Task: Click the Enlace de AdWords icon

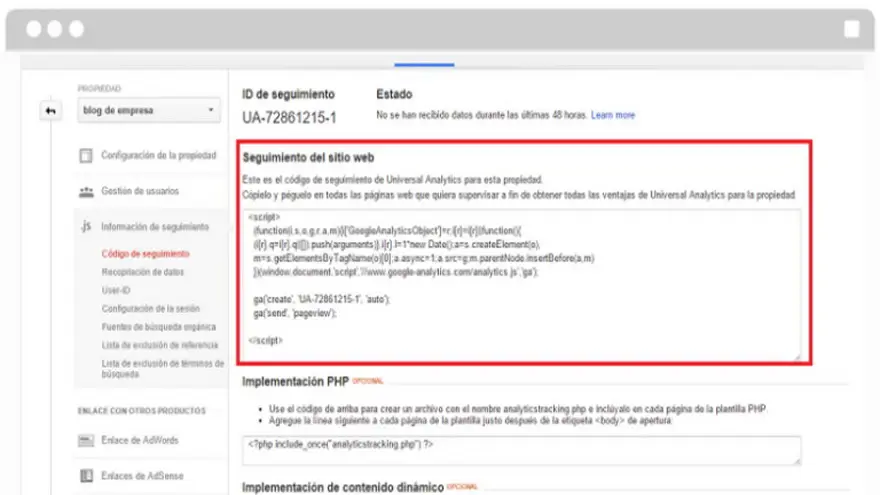Action: 86,441
